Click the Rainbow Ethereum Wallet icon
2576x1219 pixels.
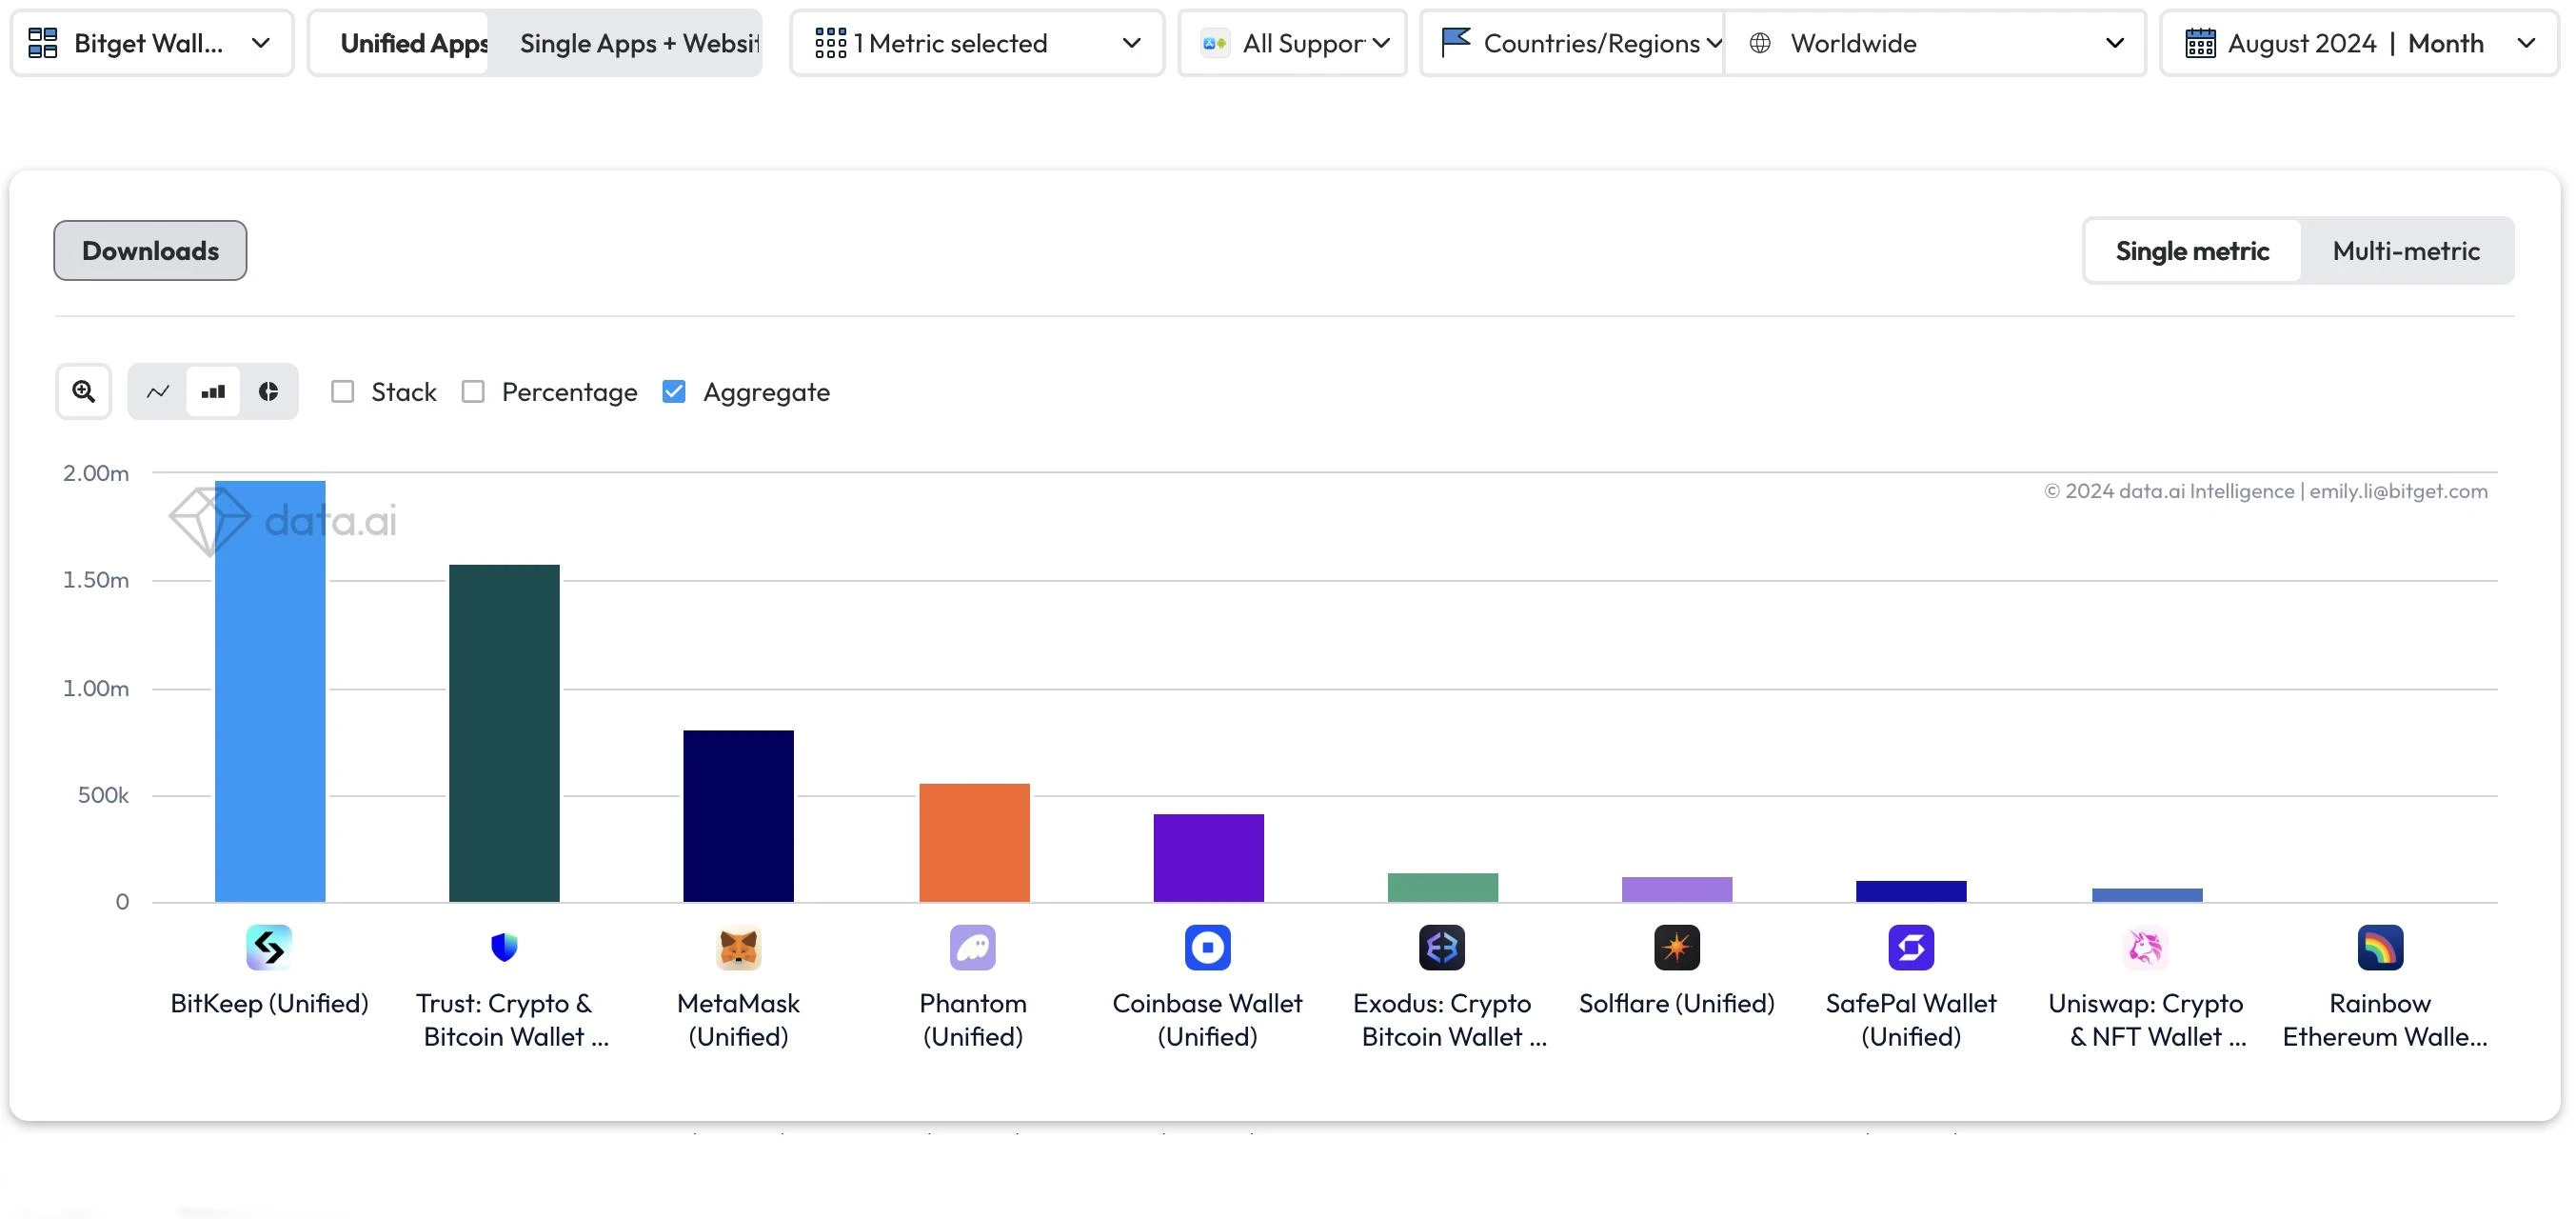pyautogui.click(x=2382, y=947)
